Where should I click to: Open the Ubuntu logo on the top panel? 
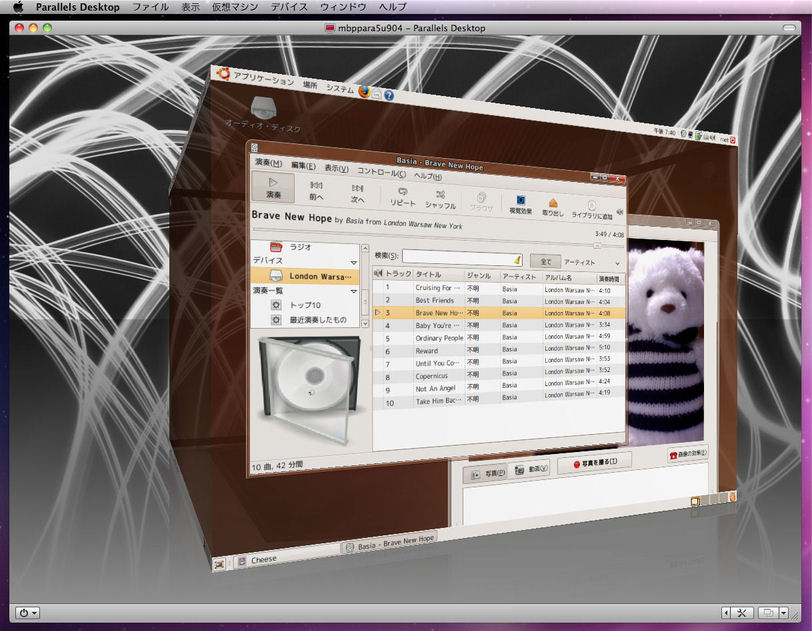223,74
